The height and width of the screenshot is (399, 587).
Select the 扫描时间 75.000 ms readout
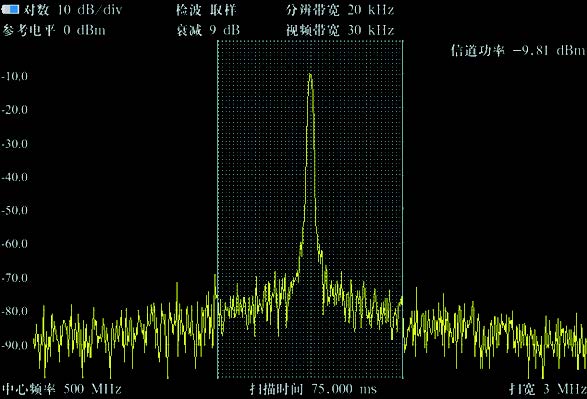313,389
